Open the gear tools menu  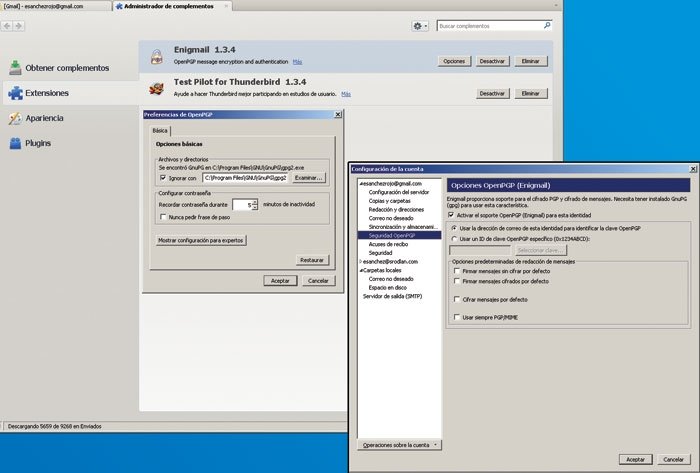pos(420,26)
